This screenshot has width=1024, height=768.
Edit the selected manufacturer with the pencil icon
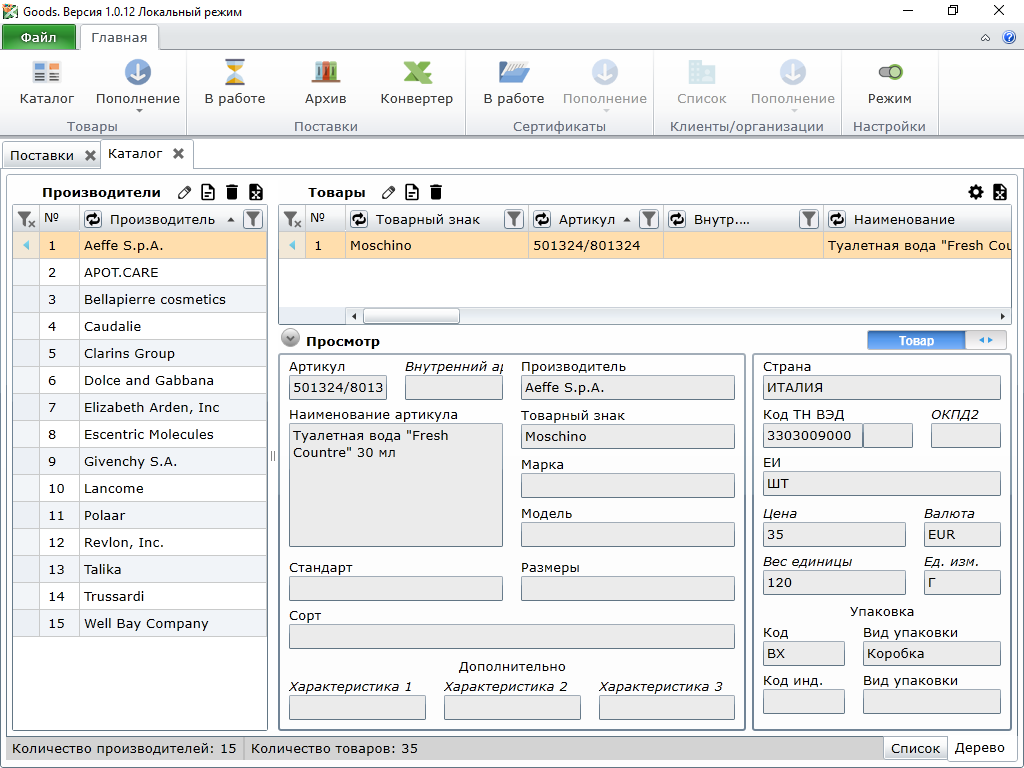click(x=185, y=192)
